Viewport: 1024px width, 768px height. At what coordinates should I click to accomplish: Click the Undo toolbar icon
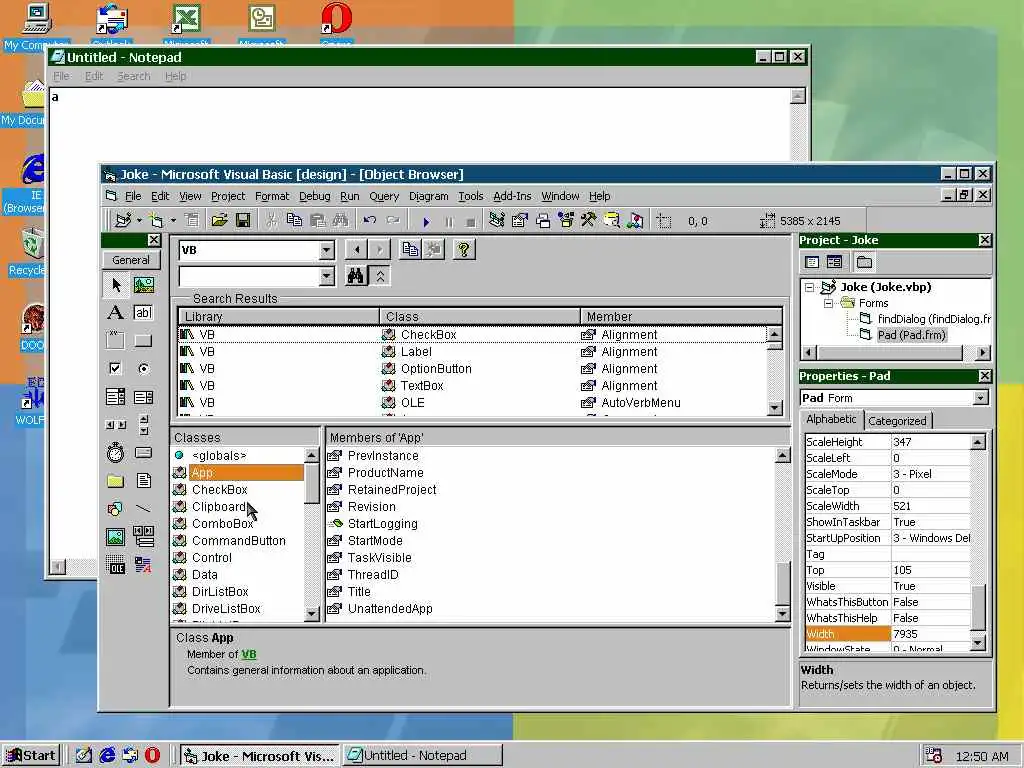370,221
